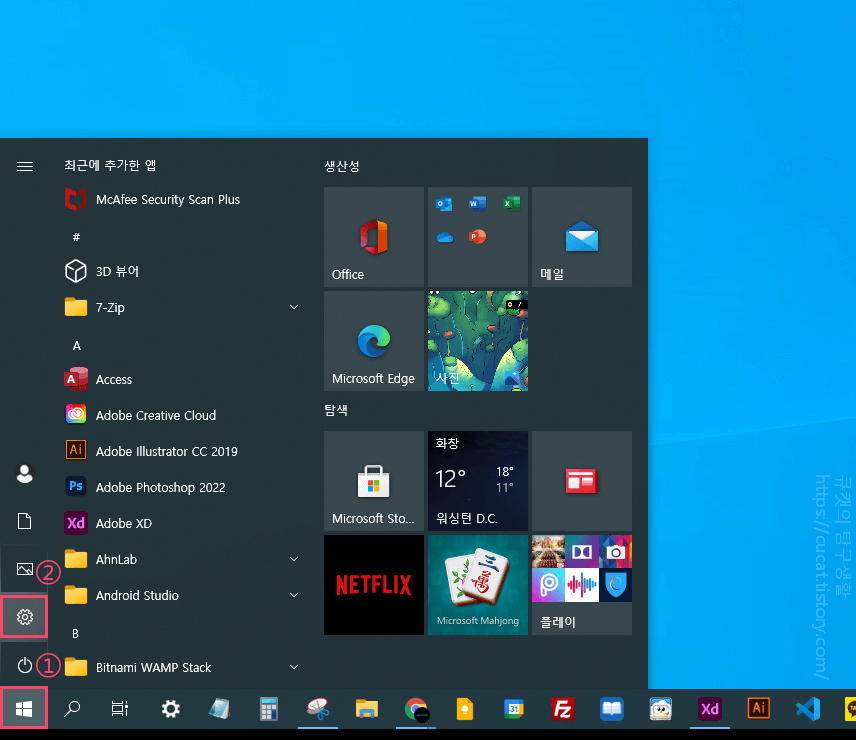Open Task View on taskbar

click(x=120, y=709)
